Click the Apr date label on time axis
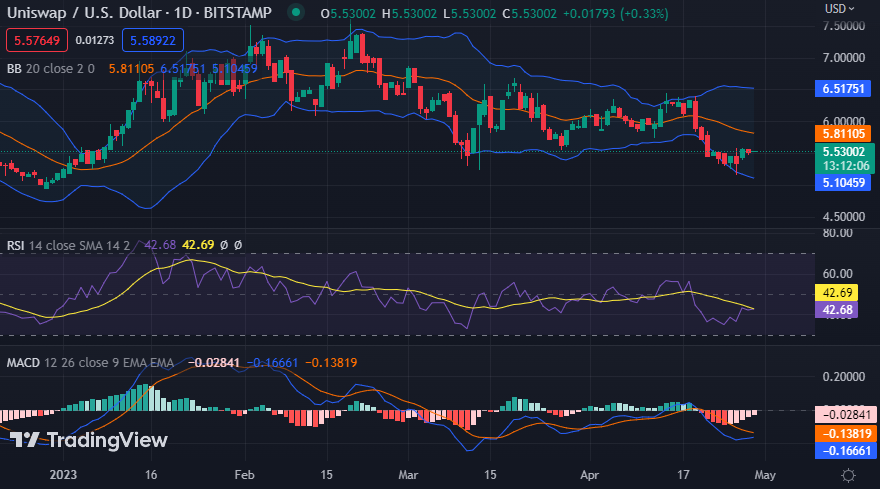Screen dimensions: 880x489 (x=589, y=475)
